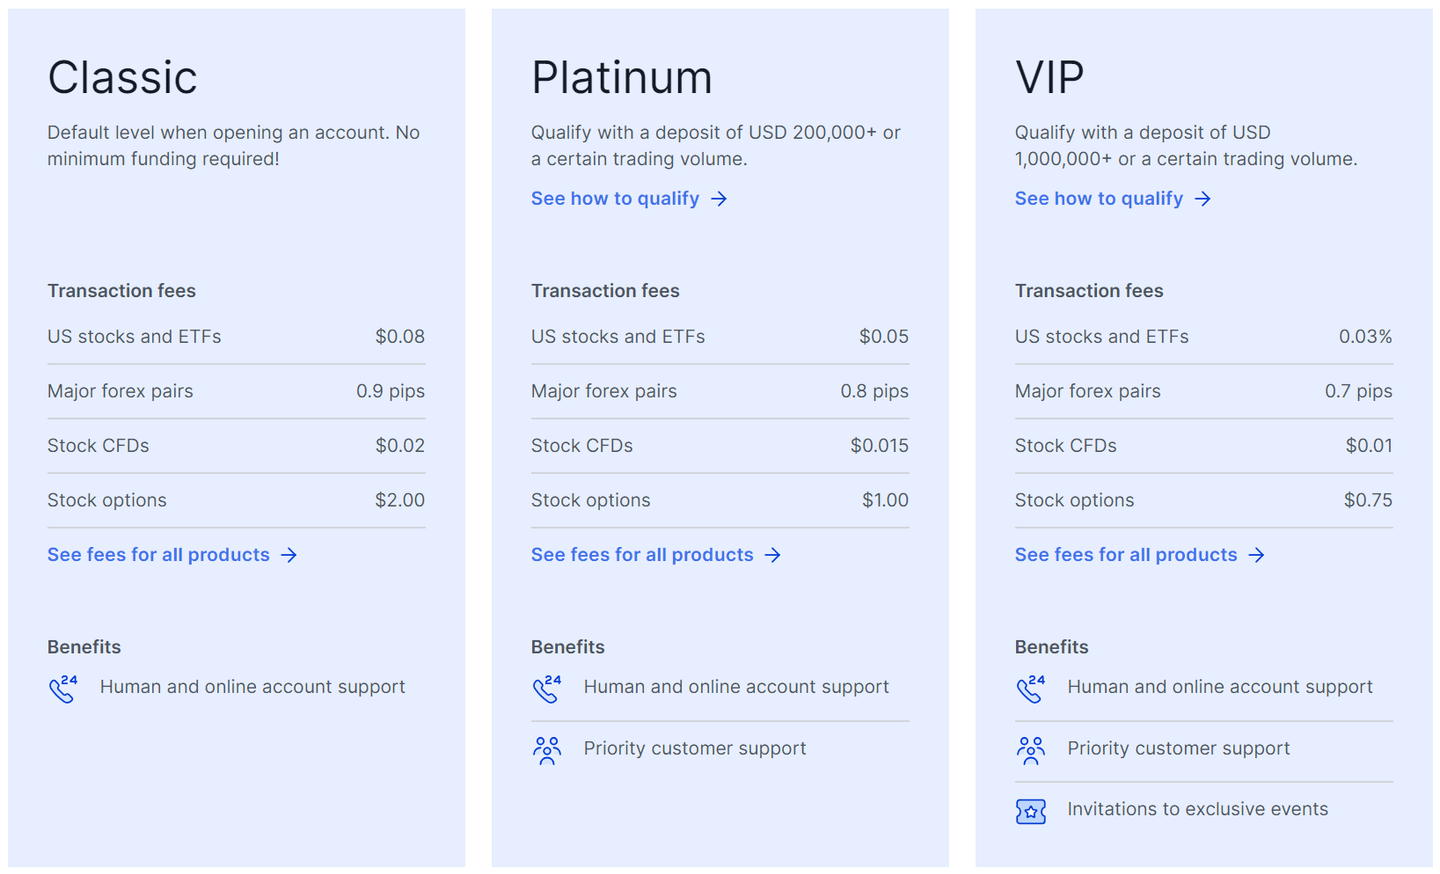Click the 24-hour phone icon in Platinum card

pos(547,688)
